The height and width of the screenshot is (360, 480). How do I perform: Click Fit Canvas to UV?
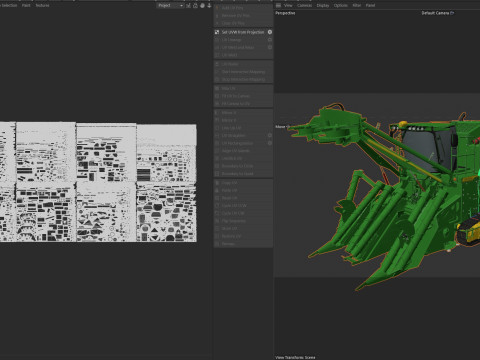tap(243, 104)
